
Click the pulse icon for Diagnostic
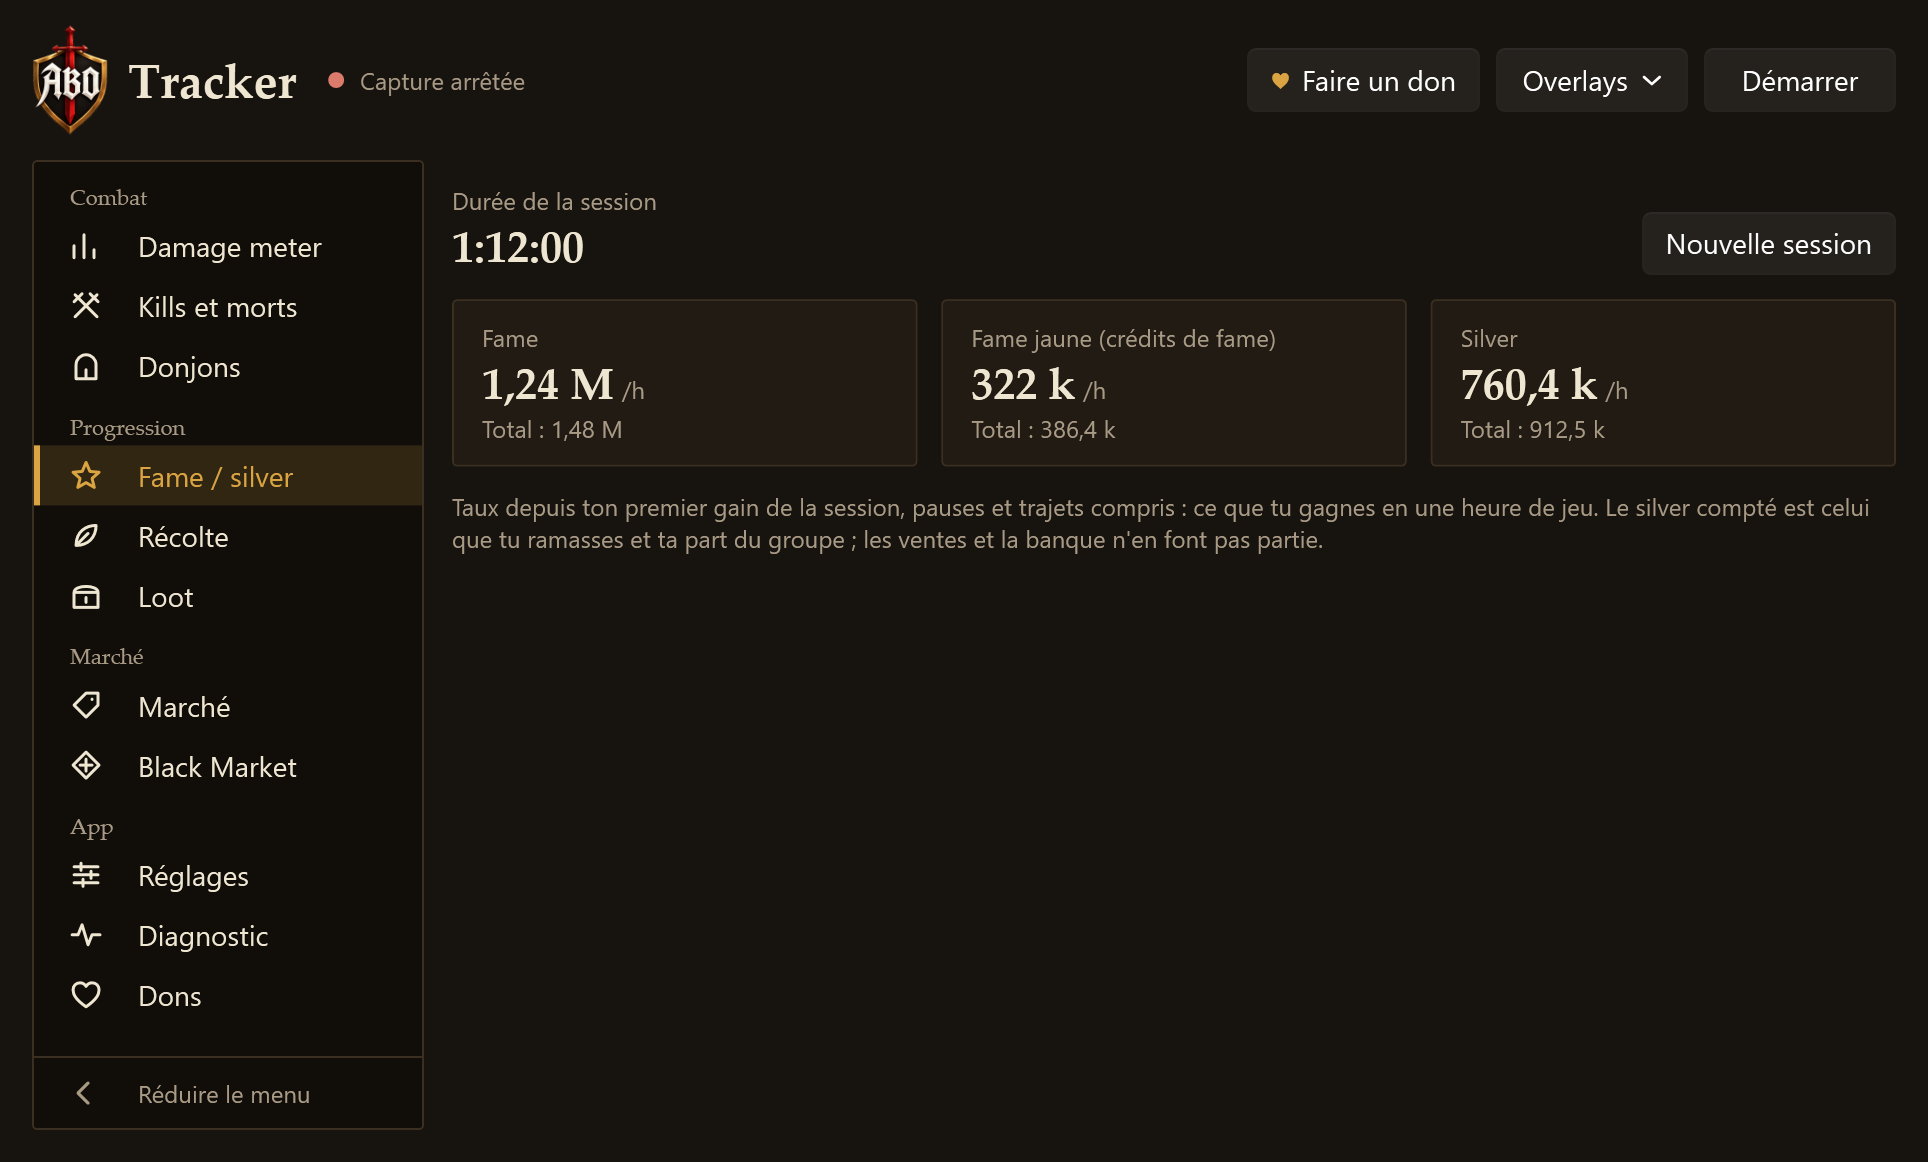(x=86, y=935)
